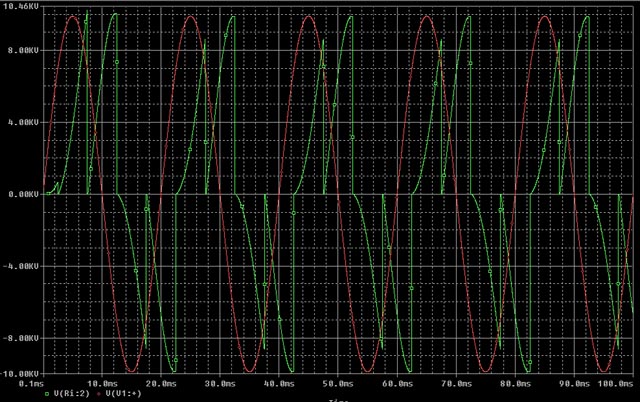Click the 10.0ms X-axis label
Screen dimensions: 640x402
coord(102,384)
